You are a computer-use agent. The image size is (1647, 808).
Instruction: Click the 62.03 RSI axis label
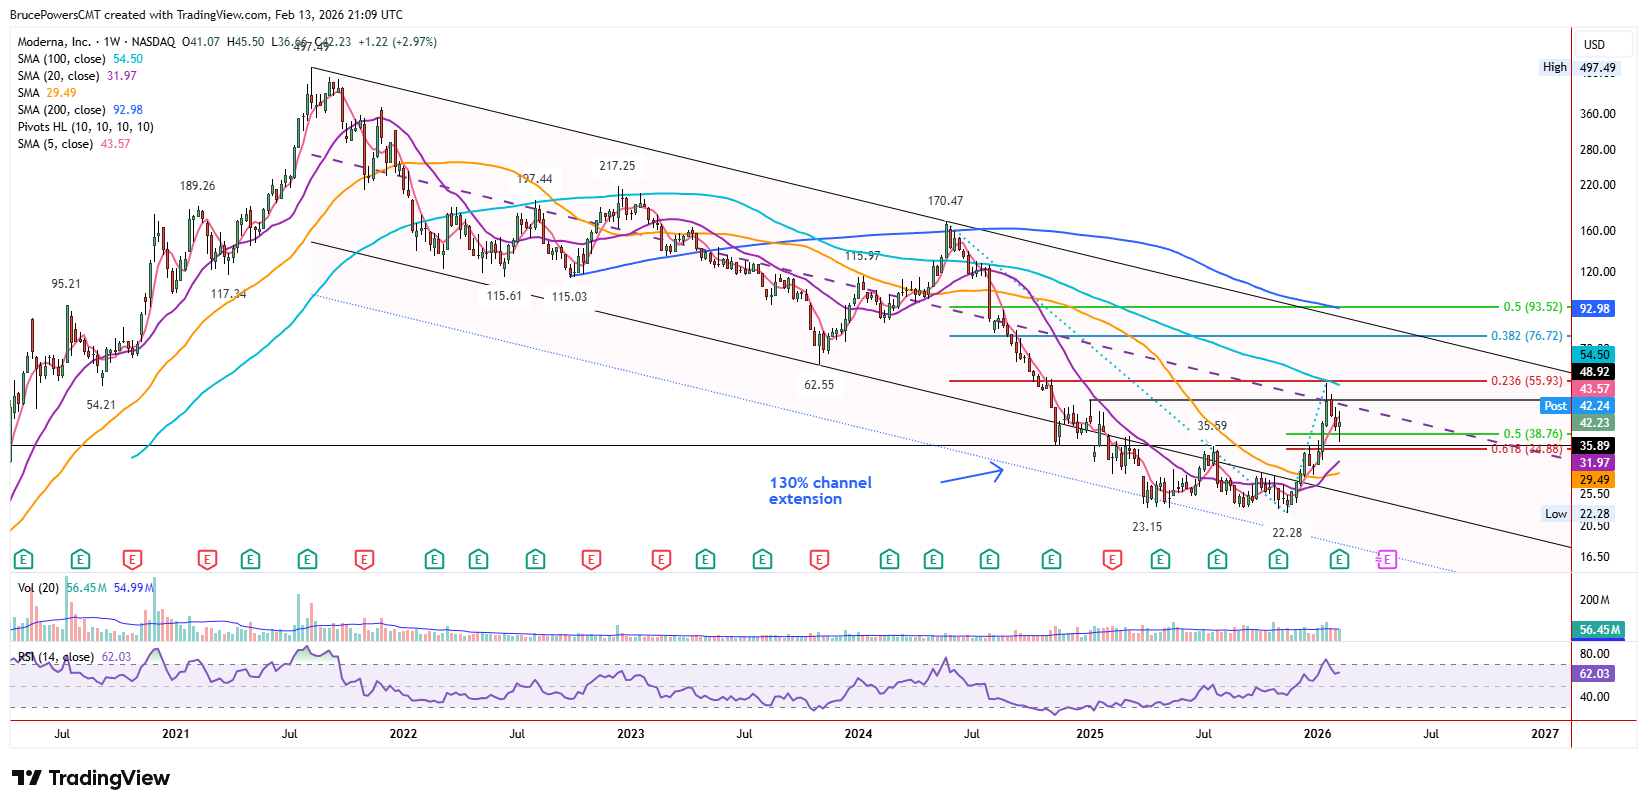click(x=1594, y=674)
